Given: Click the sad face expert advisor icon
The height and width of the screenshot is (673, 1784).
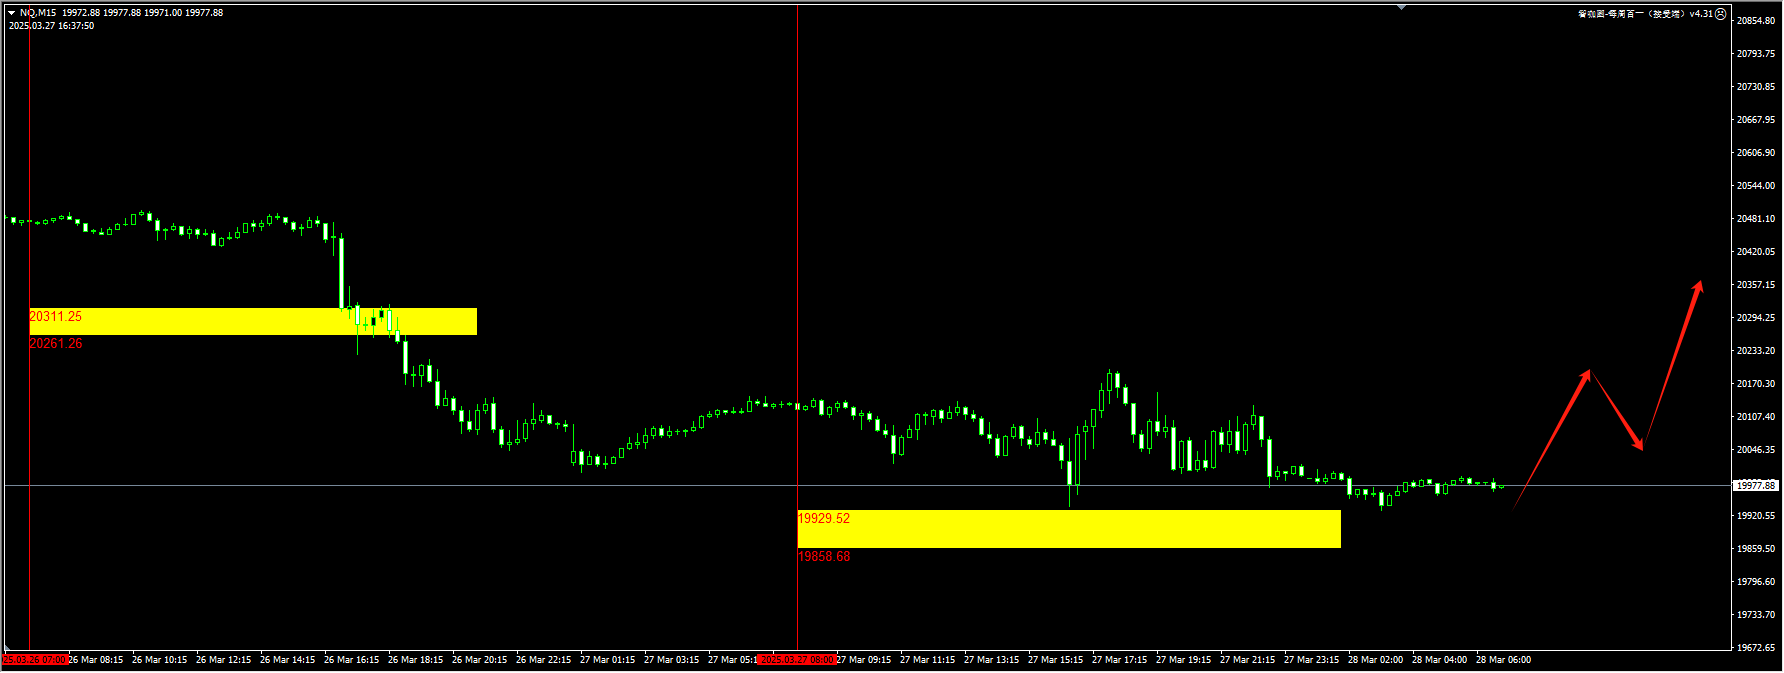Looking at the screenshot, I should point(1721,14).
